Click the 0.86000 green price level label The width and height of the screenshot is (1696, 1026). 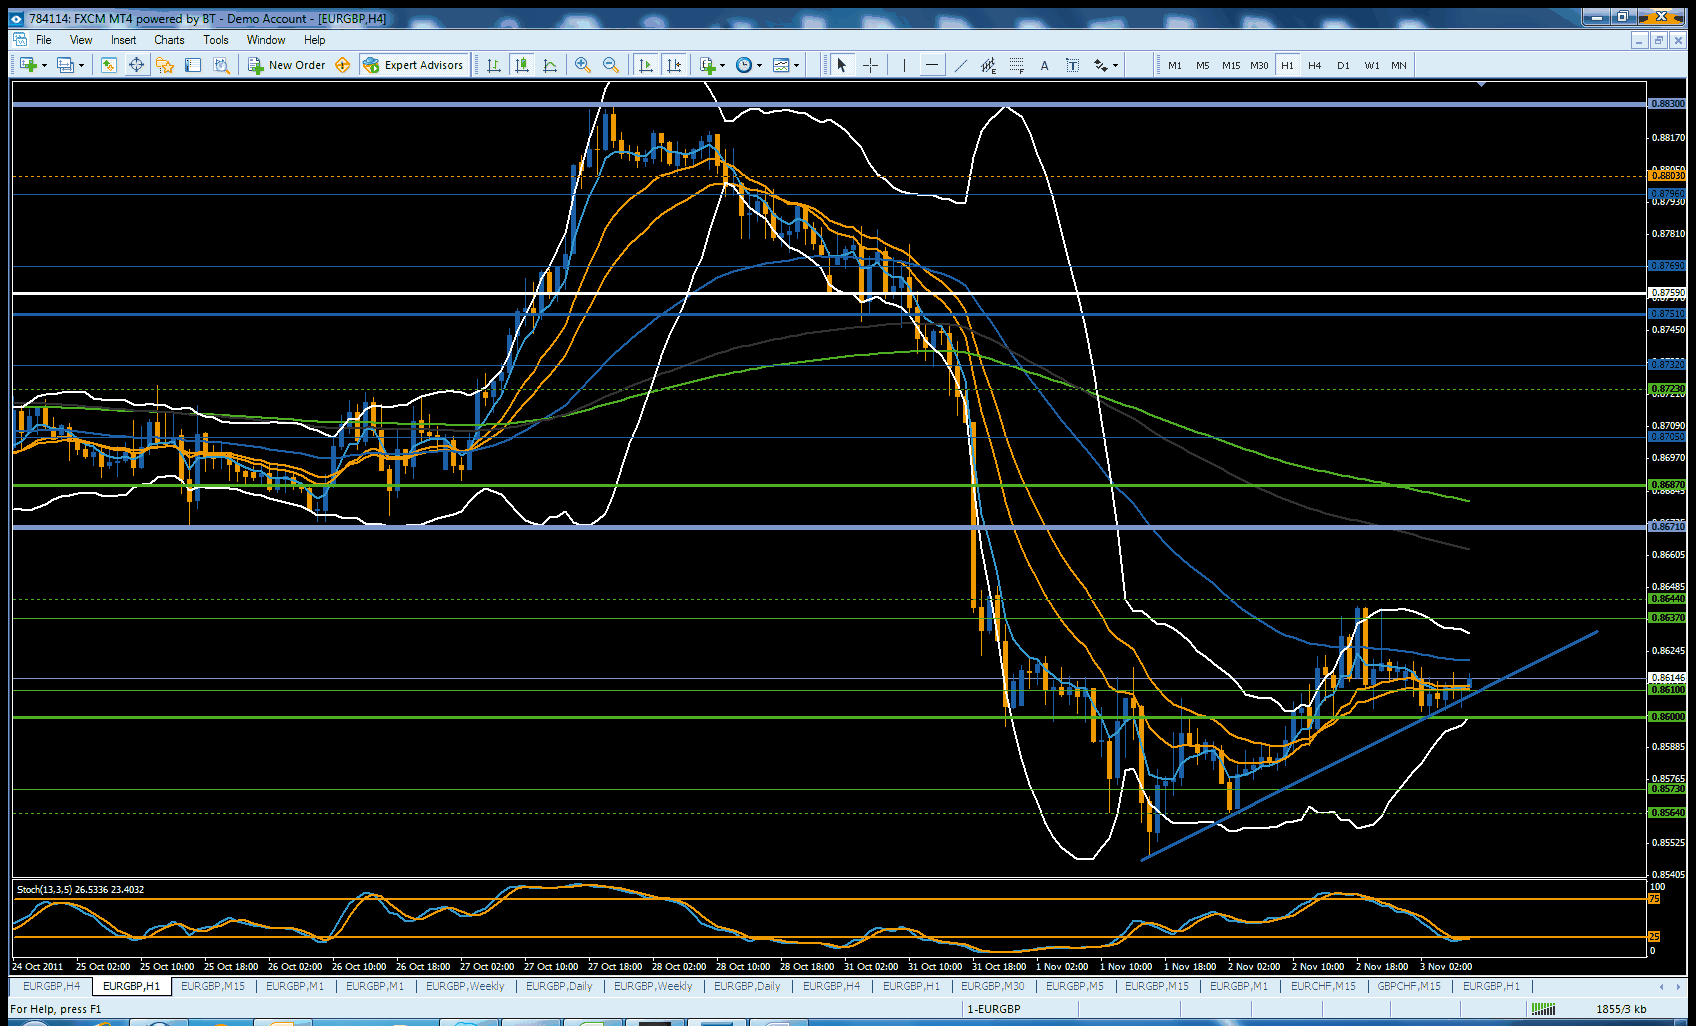(x=1666, y=717)
